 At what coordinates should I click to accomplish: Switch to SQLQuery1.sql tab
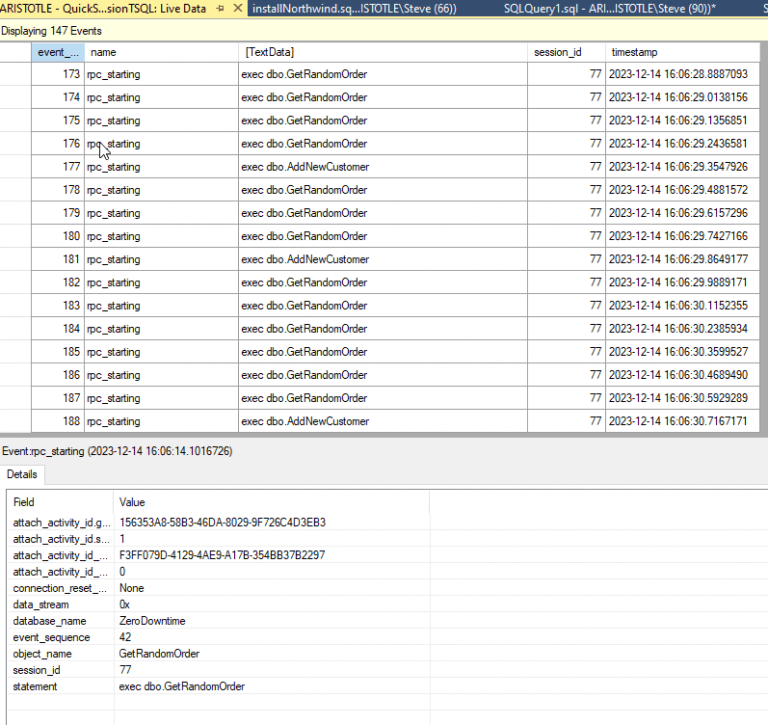pos(609,8)
